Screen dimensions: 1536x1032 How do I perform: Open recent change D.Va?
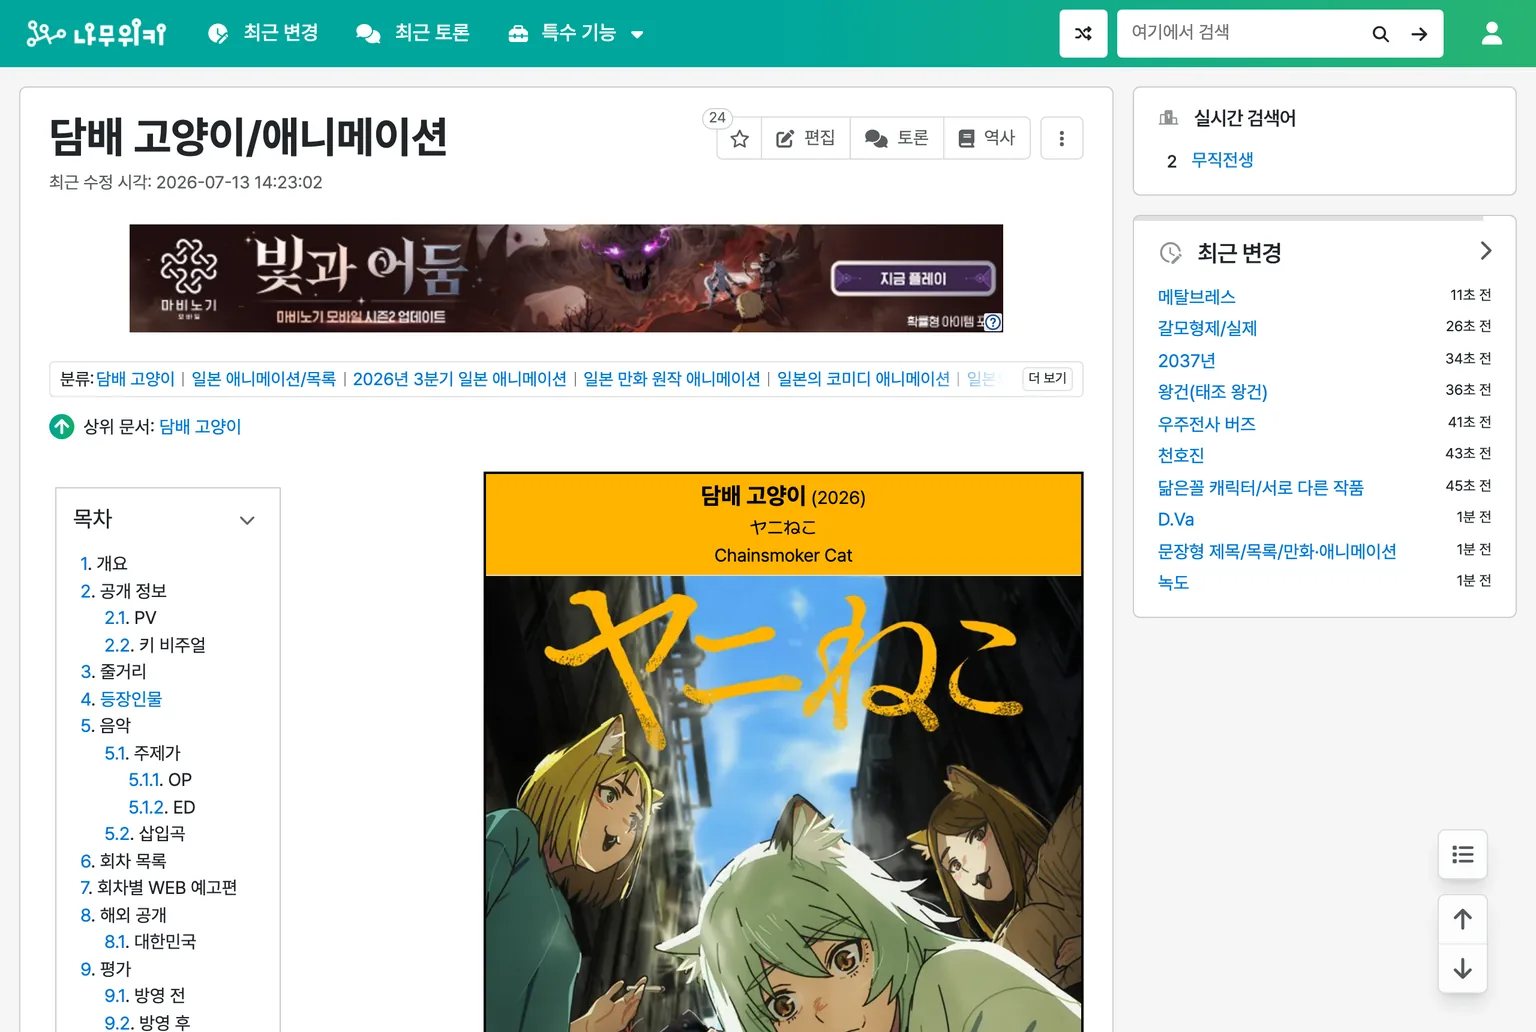click(1176, 519)
